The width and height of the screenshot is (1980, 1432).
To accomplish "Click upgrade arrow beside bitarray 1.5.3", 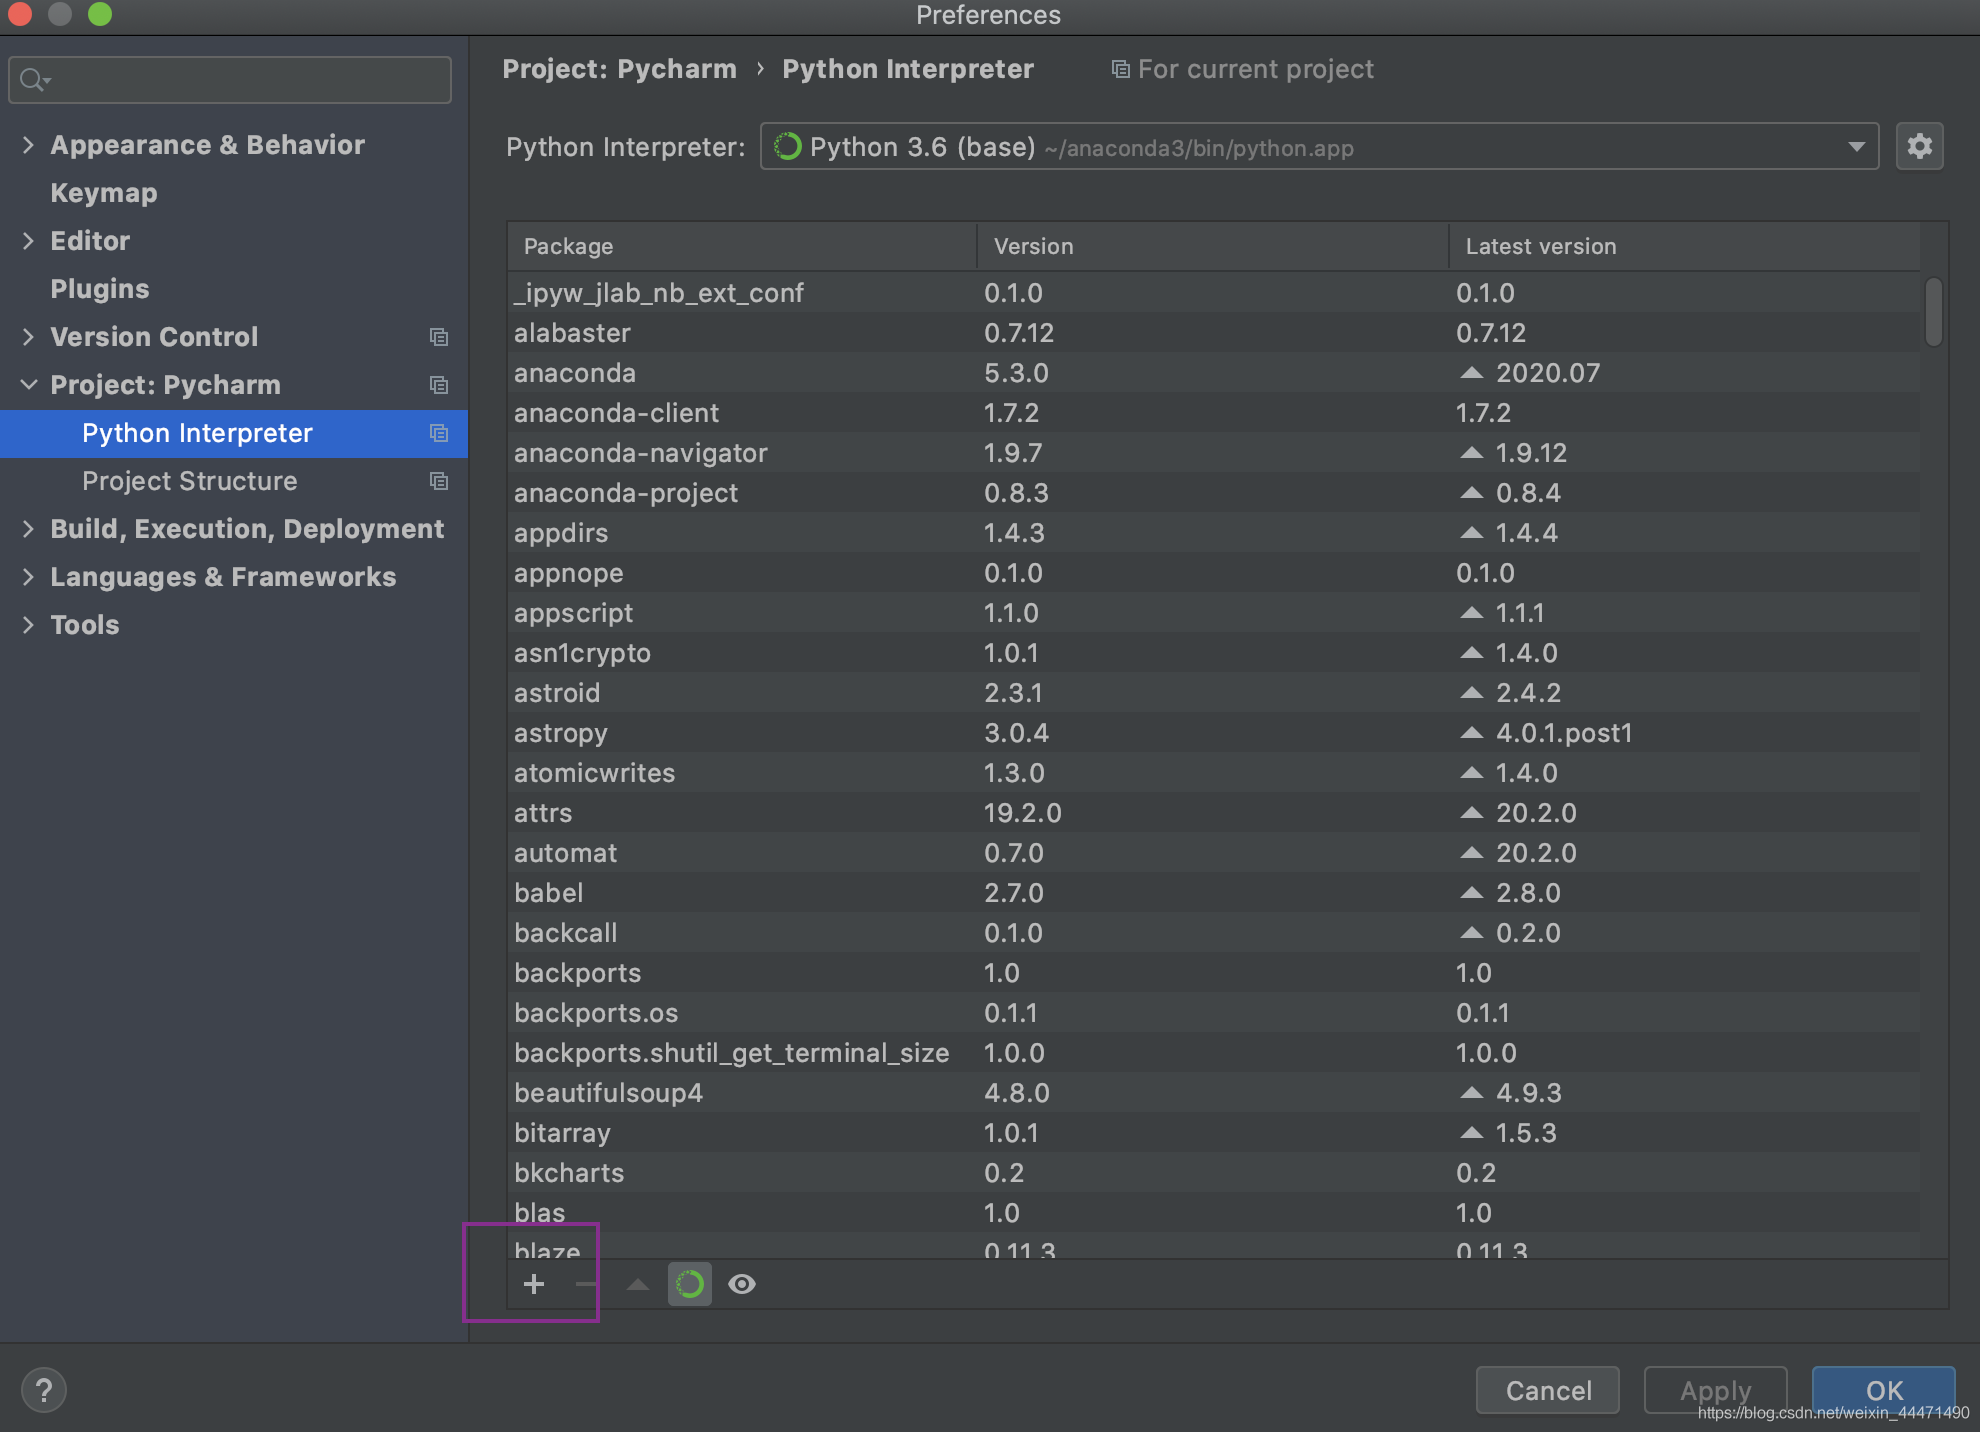I will [1471, 1133].
